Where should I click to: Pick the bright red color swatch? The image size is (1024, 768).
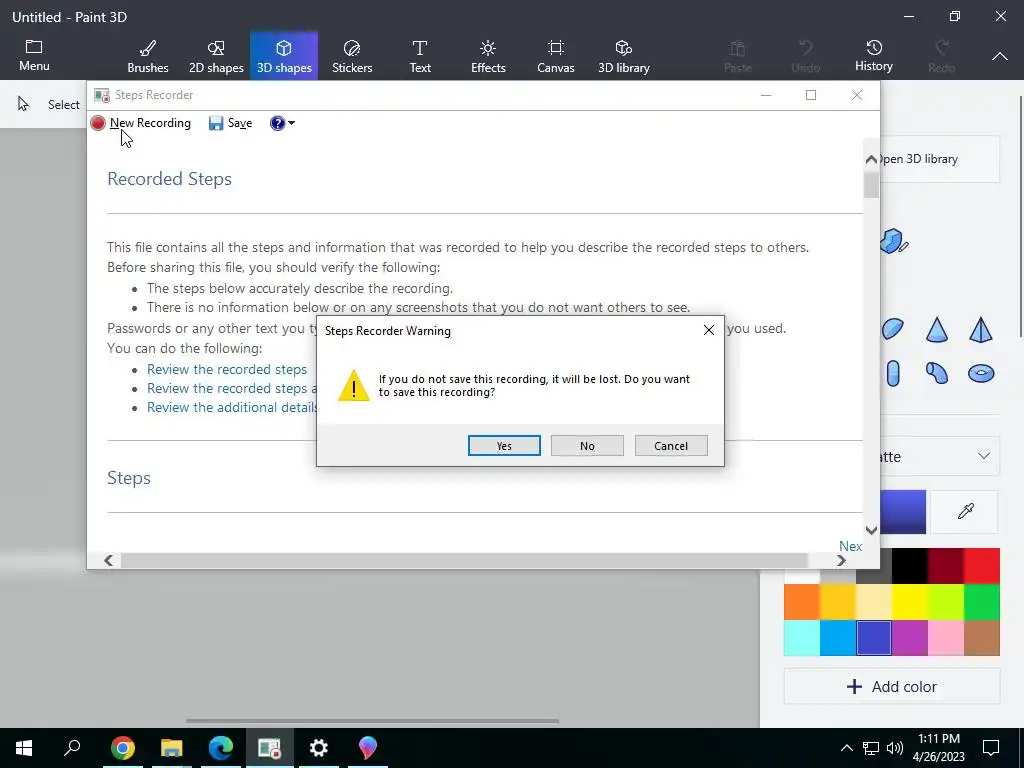[x=982, y=566]
